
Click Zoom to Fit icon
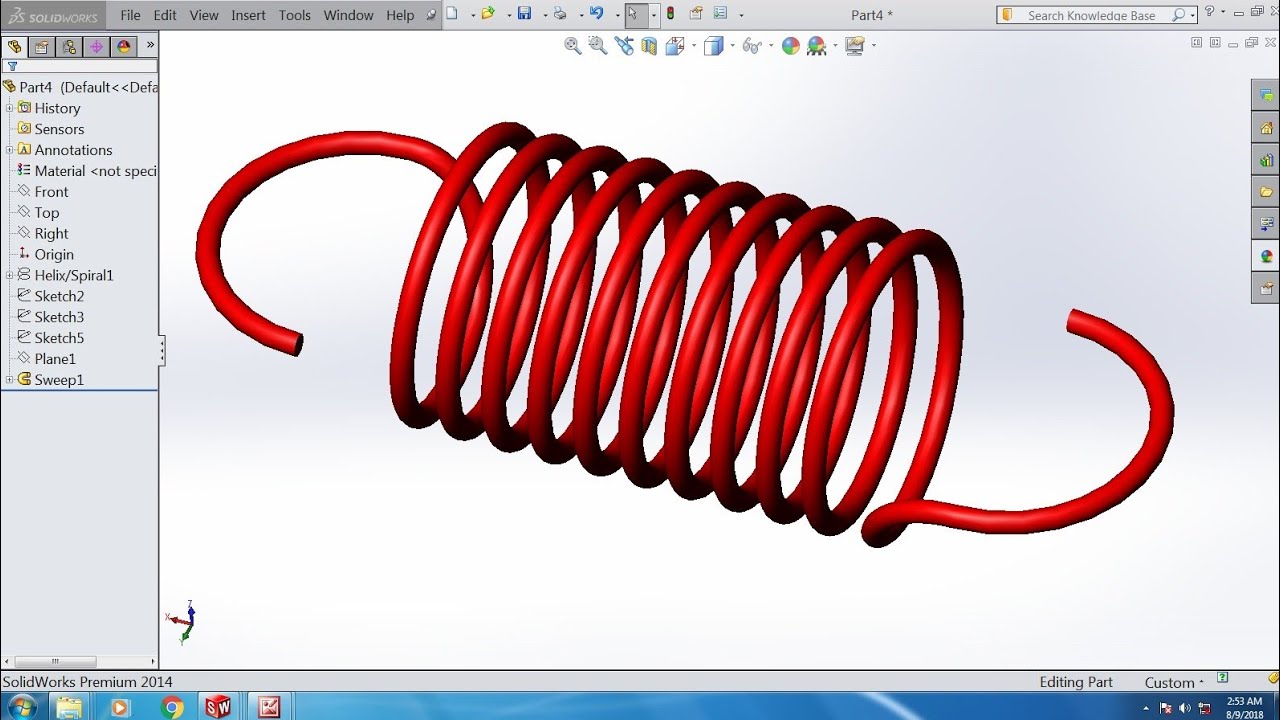(573, 45)
